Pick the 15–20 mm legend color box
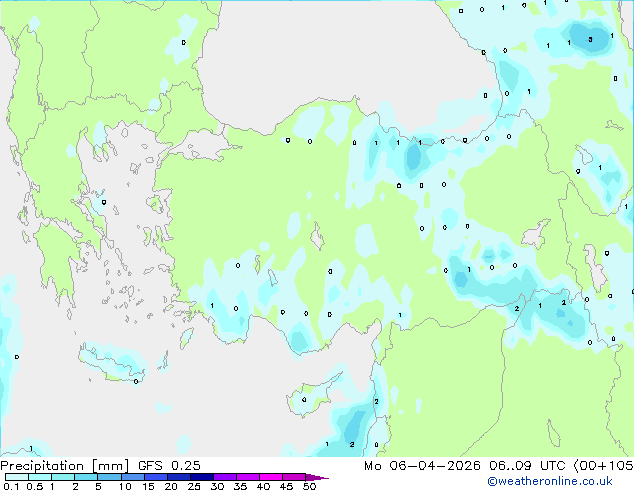 [x=155, y=477]
